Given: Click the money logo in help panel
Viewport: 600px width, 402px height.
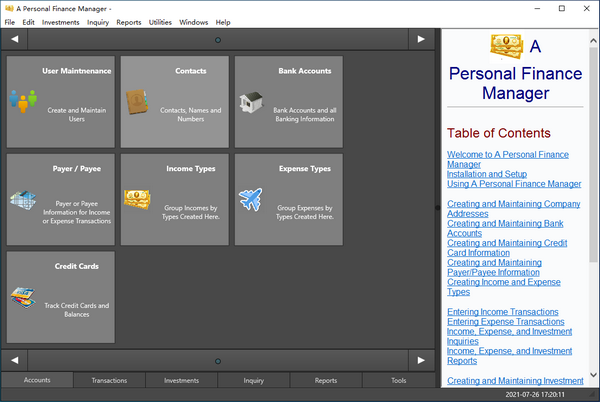Looking at the screenshot, I should tap(507, 47).
